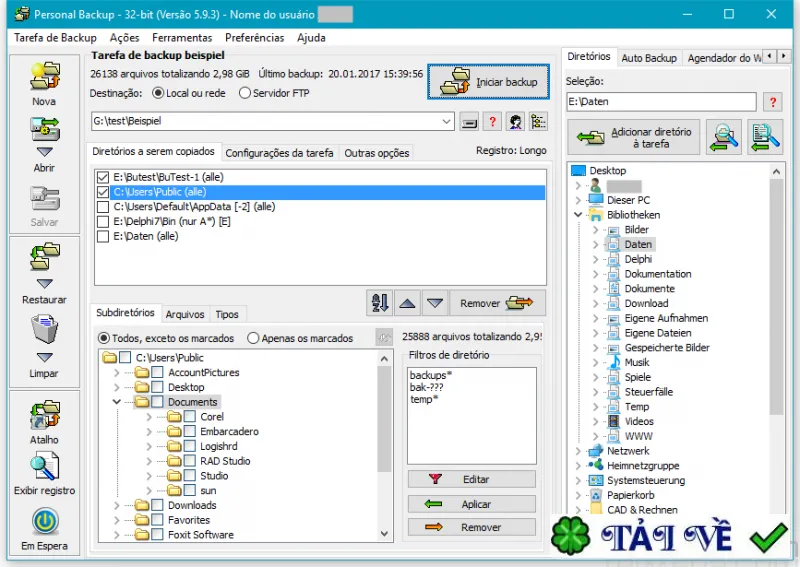The width and height of the screenshot is (800, 567).
Task: Click Aplicar filter button
Action: (472, 504)
